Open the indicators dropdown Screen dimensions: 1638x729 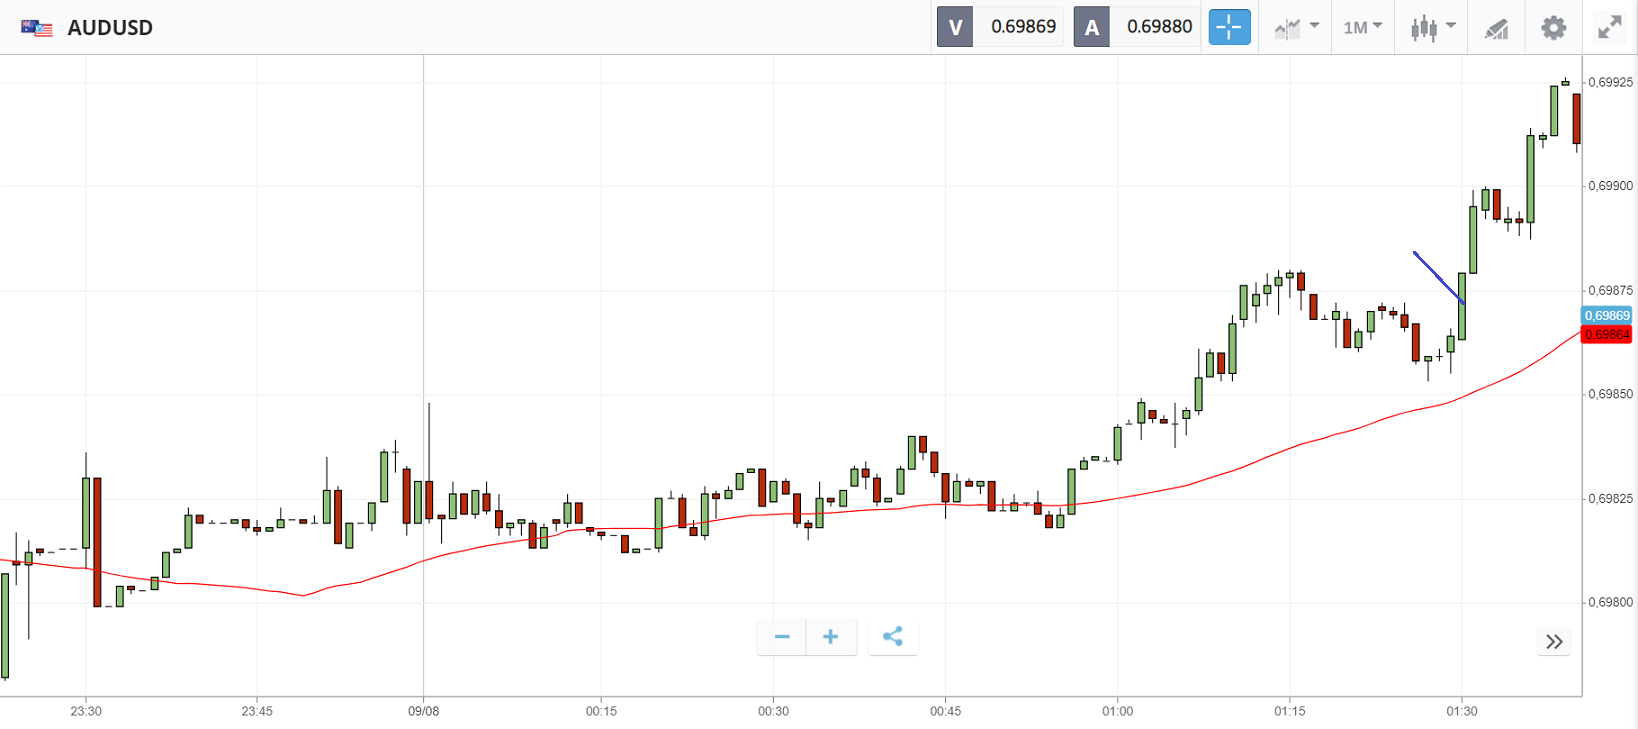pyautogui.click(x=1296, y=27)
